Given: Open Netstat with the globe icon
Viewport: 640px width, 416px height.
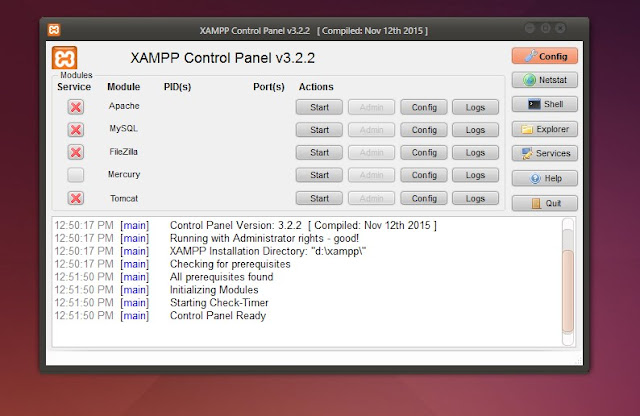Looking at the screenshot, I should point(544,80).
